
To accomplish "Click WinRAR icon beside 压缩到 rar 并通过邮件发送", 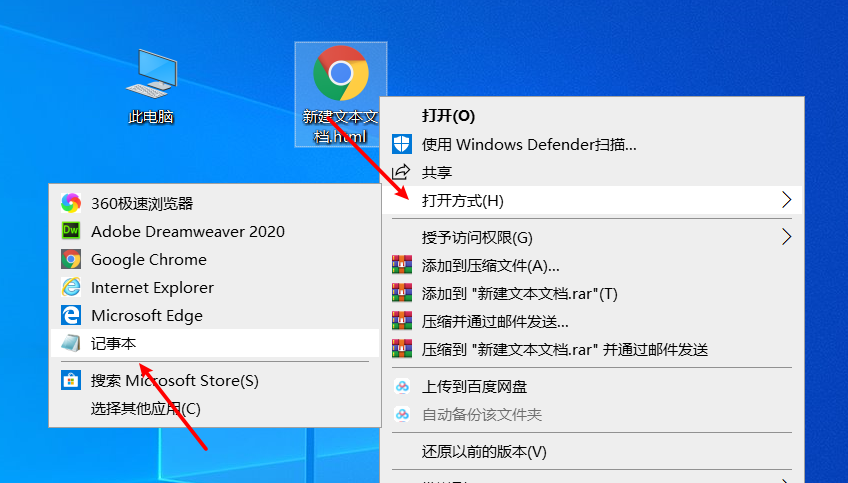I will pos(402,349).
